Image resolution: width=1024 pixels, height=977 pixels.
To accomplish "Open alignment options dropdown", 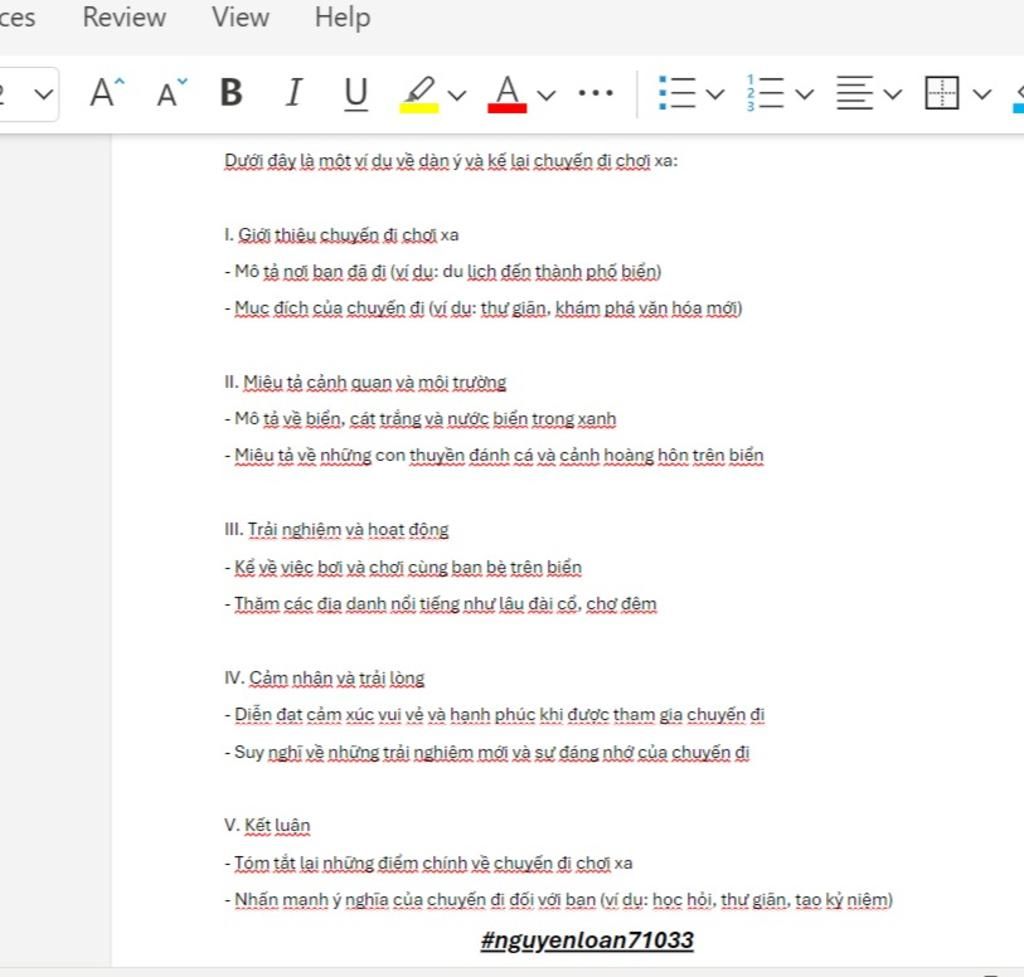I will pyautogui.click(x=893, y=95).
